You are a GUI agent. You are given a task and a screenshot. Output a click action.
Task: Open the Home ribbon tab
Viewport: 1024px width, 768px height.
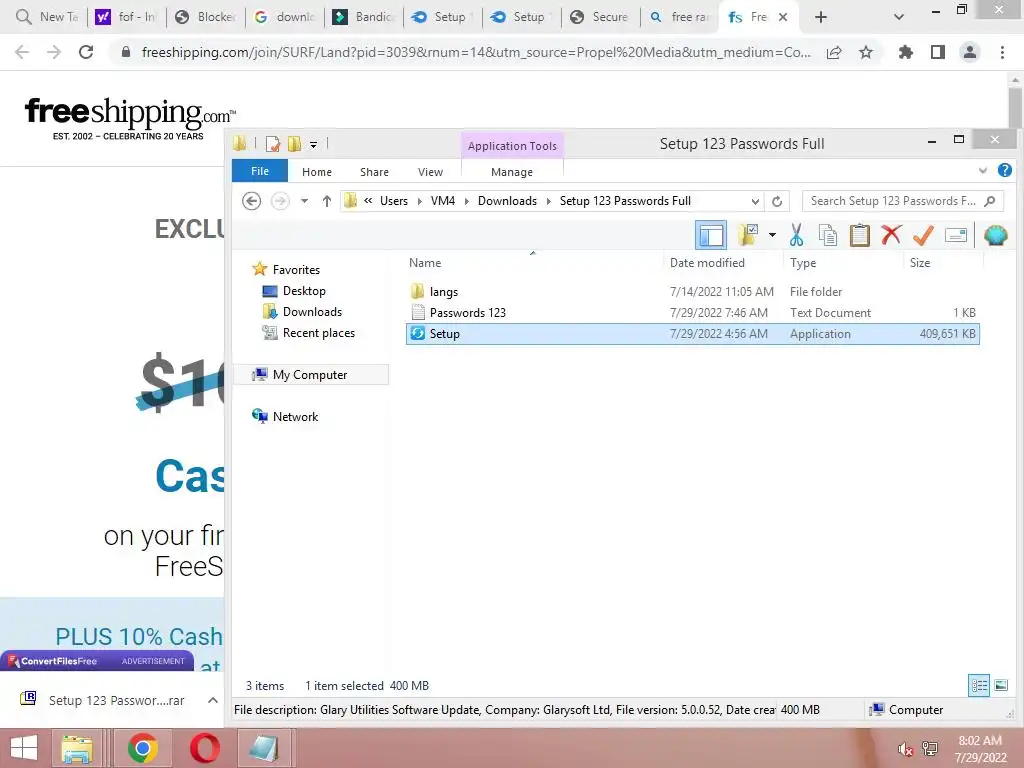tap(317, 172)
